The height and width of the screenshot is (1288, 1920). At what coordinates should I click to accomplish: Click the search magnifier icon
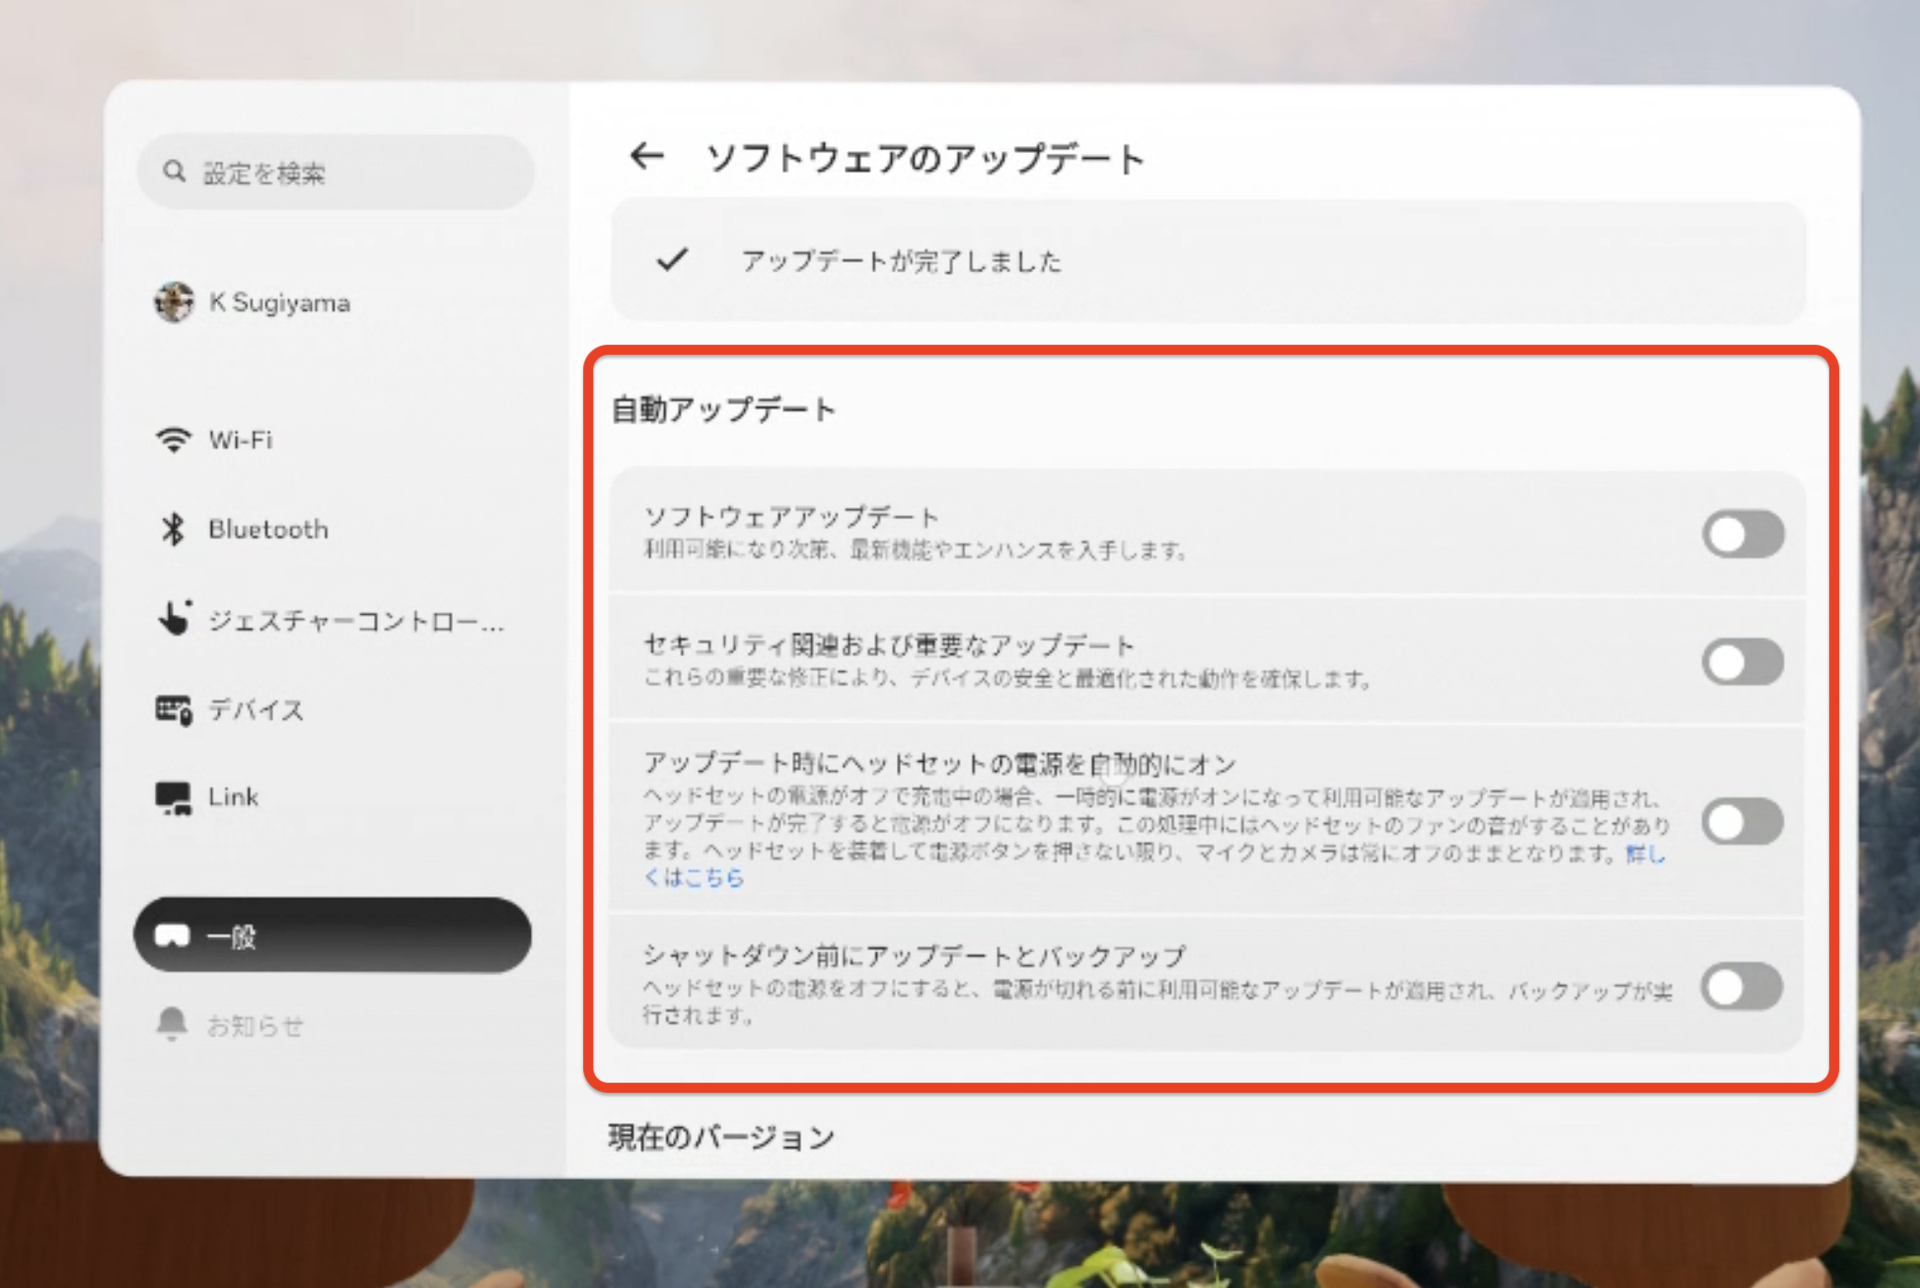(174, 171)
